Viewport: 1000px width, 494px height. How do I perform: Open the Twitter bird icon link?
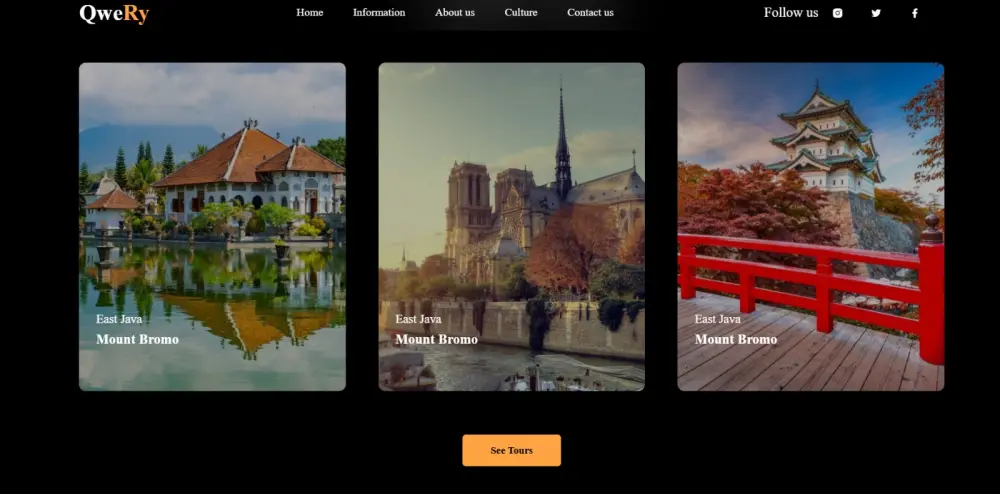pyautogui.click(x=876, y=13)
